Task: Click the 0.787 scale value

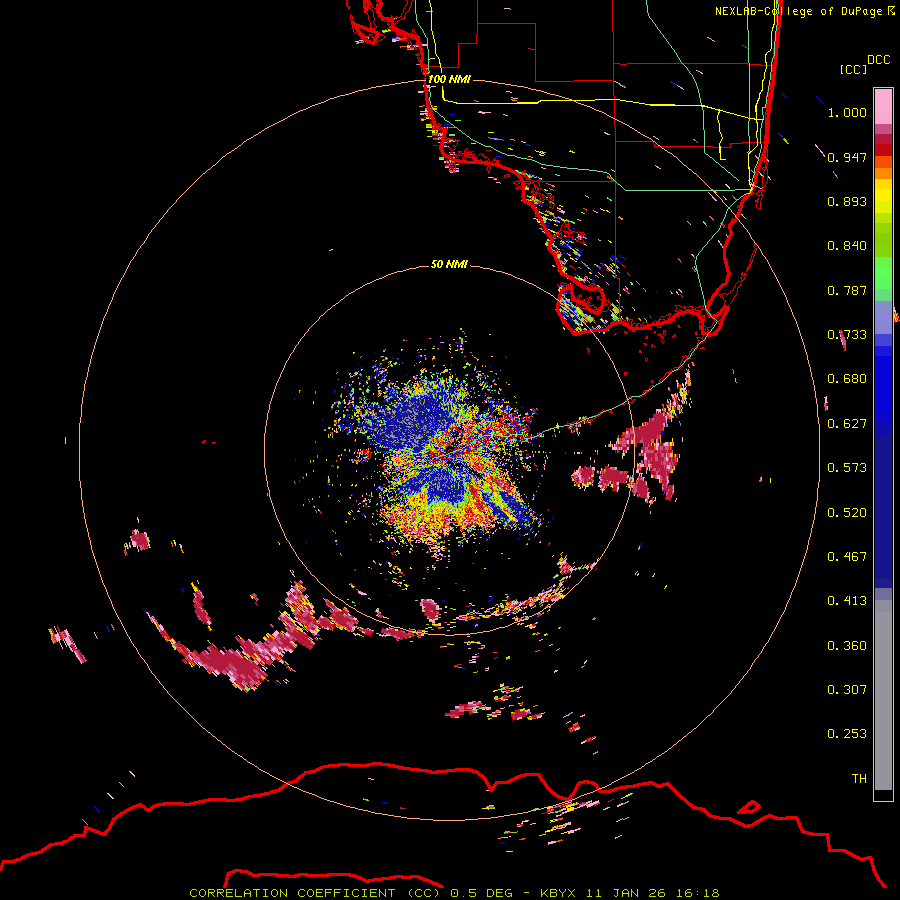Action: click(x=847, y=290)
